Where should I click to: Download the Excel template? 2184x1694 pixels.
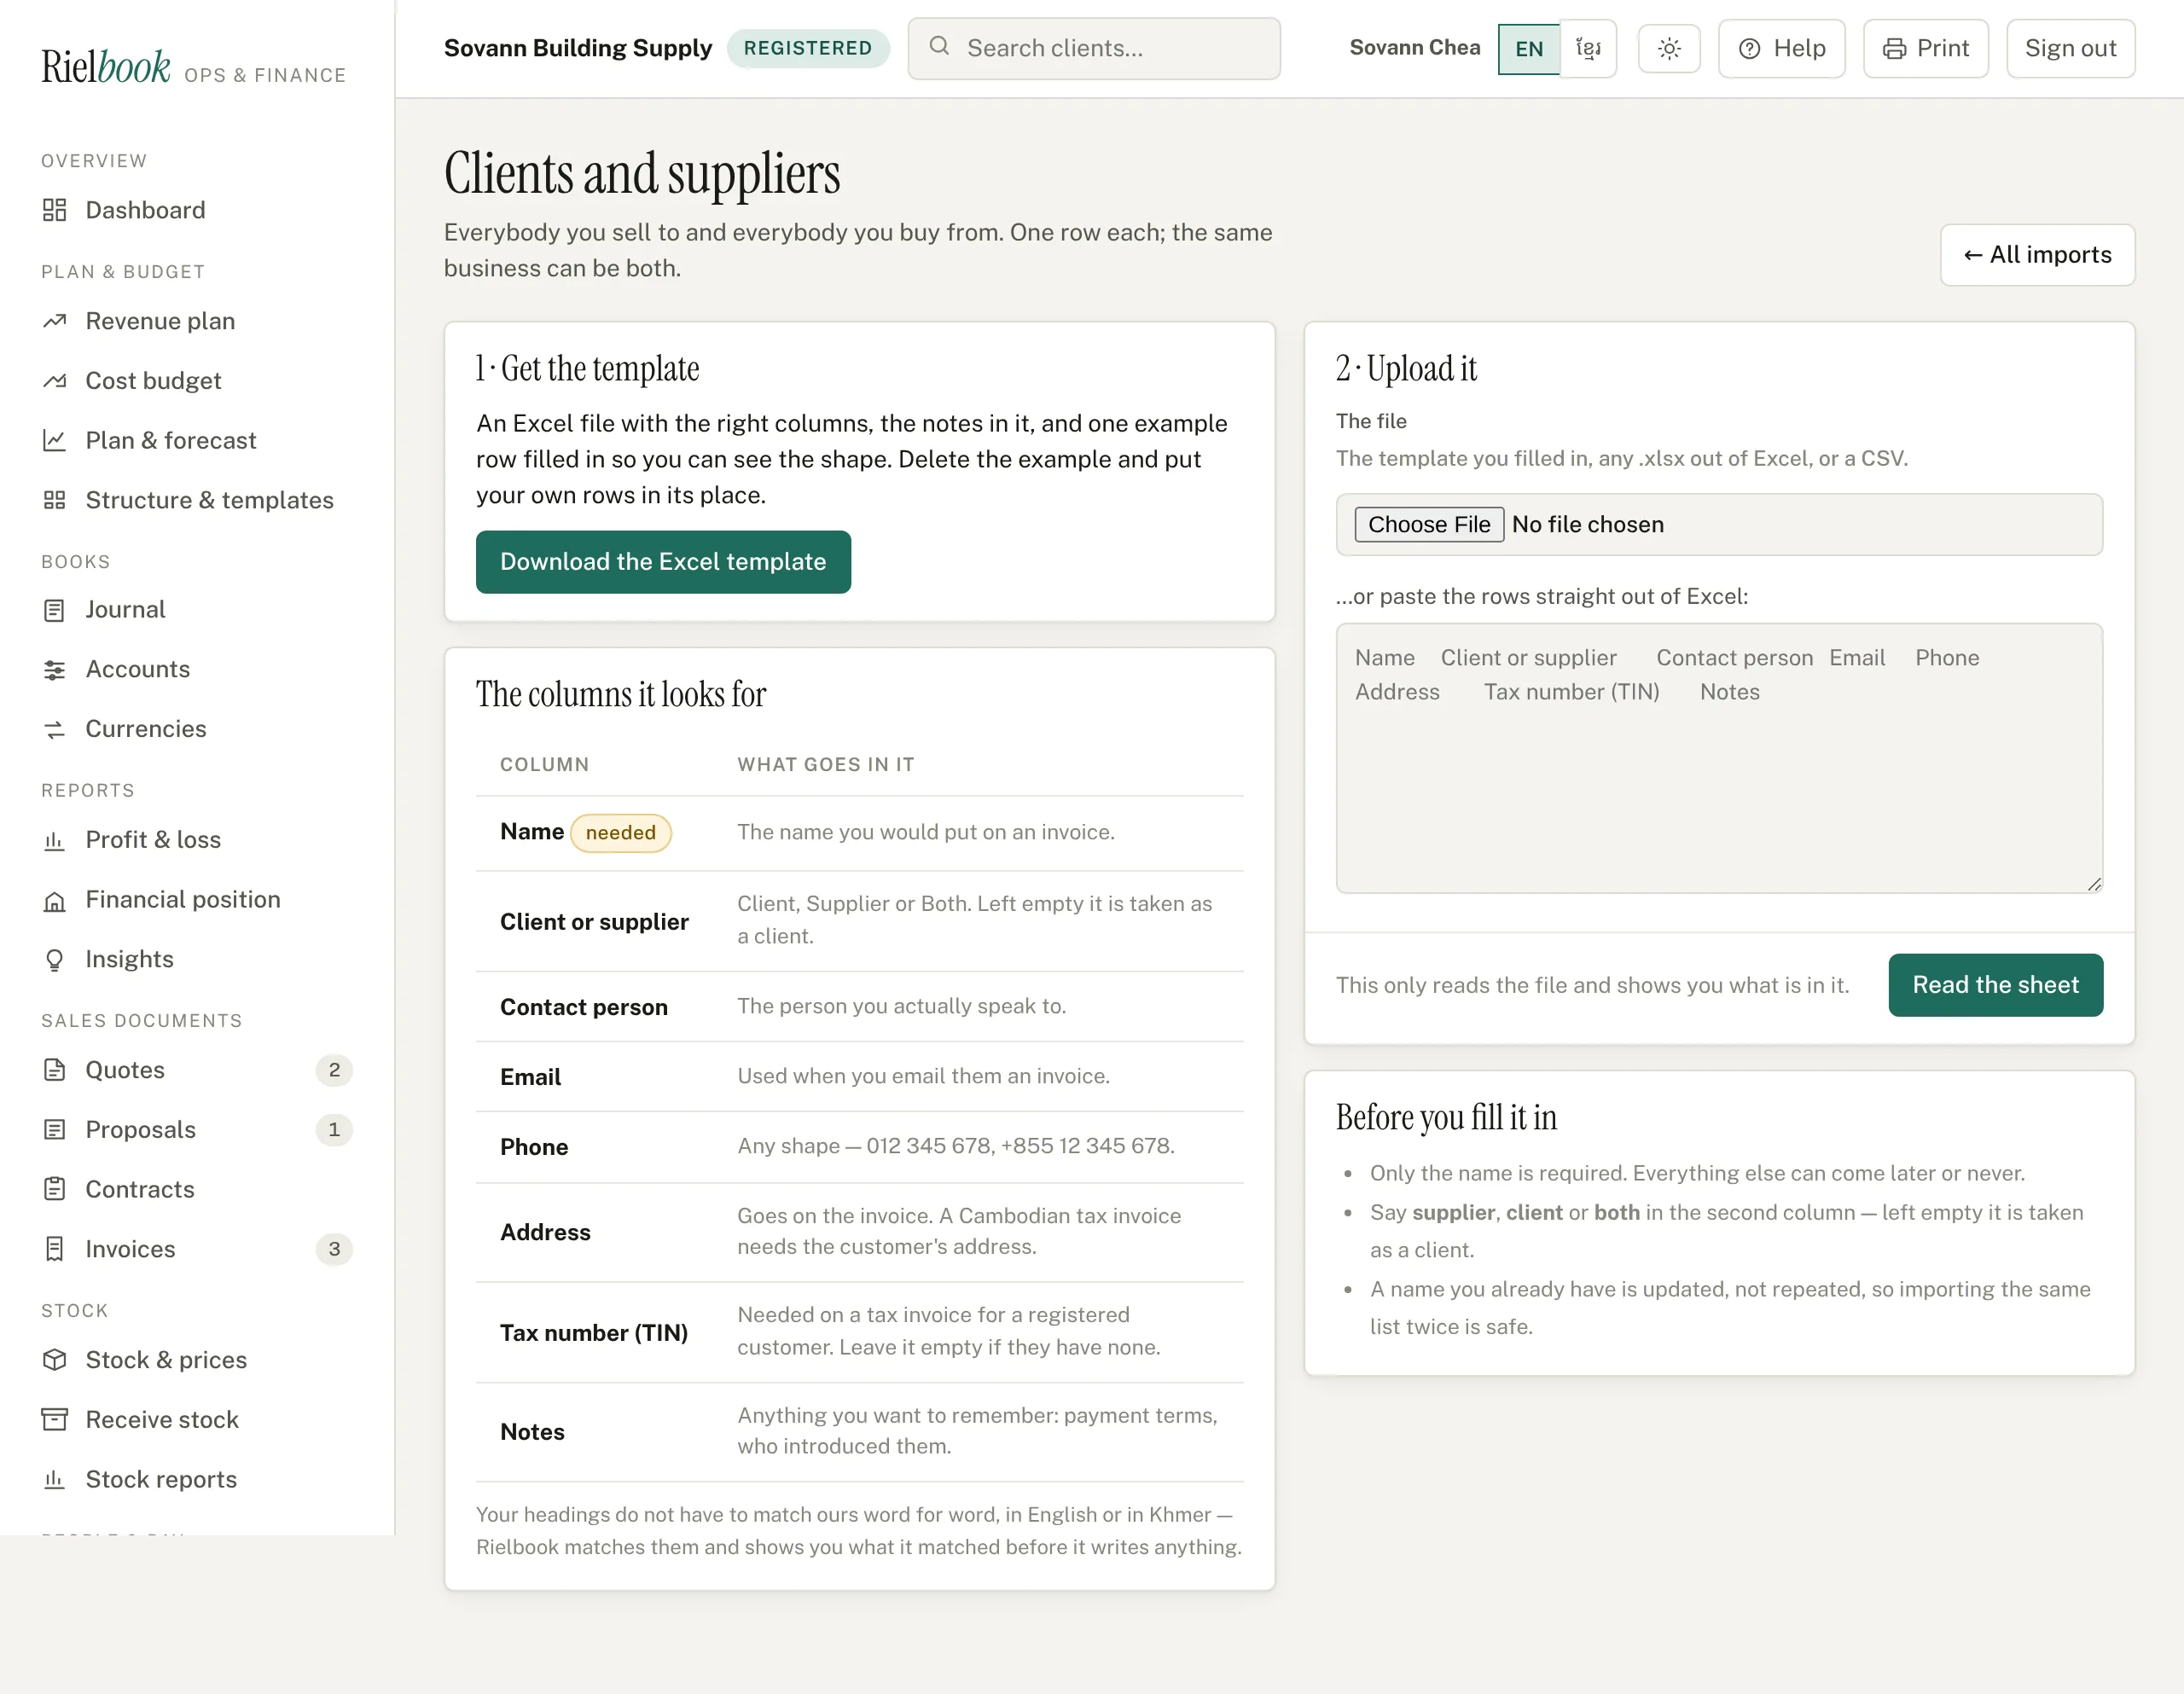pyautogui.click(x=663, y=562)
